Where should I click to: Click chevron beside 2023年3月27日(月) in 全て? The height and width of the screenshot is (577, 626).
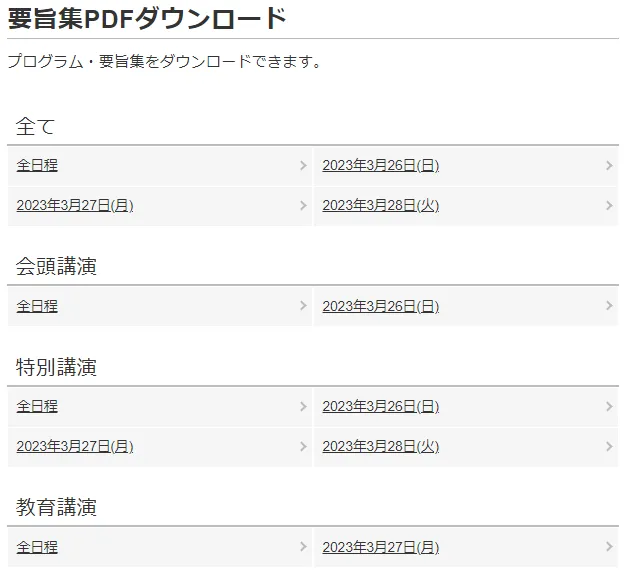pyautogui.click(x=303, y=206)
